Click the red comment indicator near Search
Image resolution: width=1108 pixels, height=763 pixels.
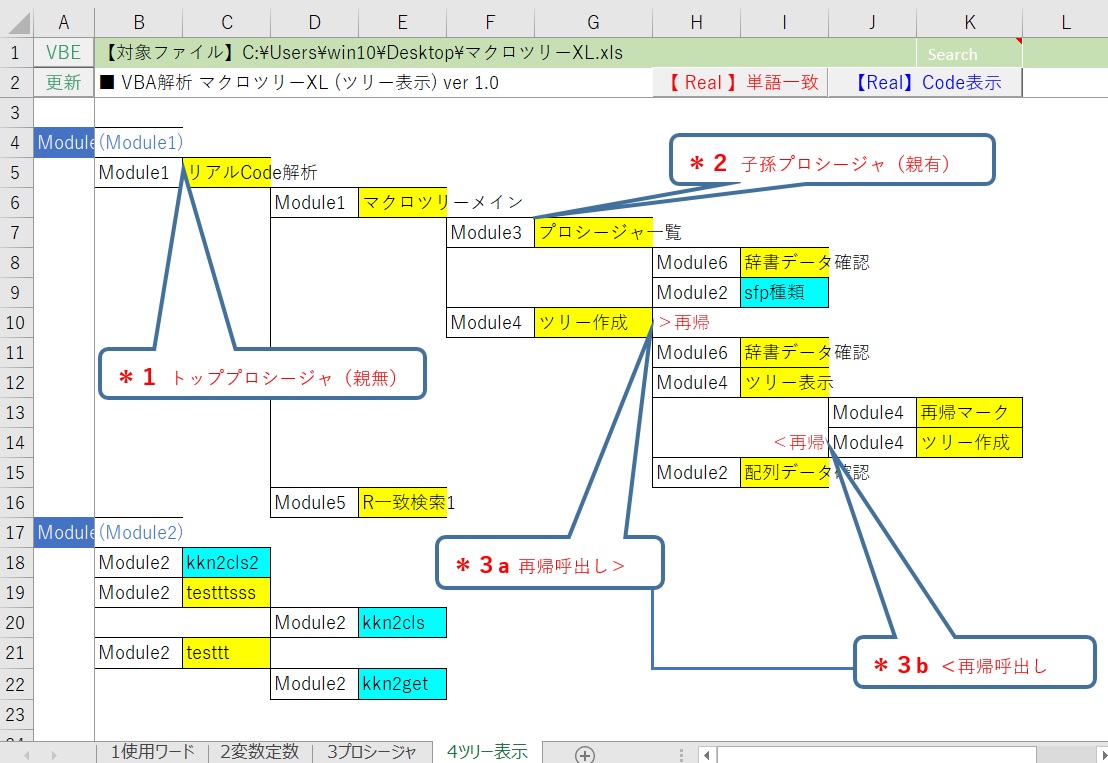1020,42
